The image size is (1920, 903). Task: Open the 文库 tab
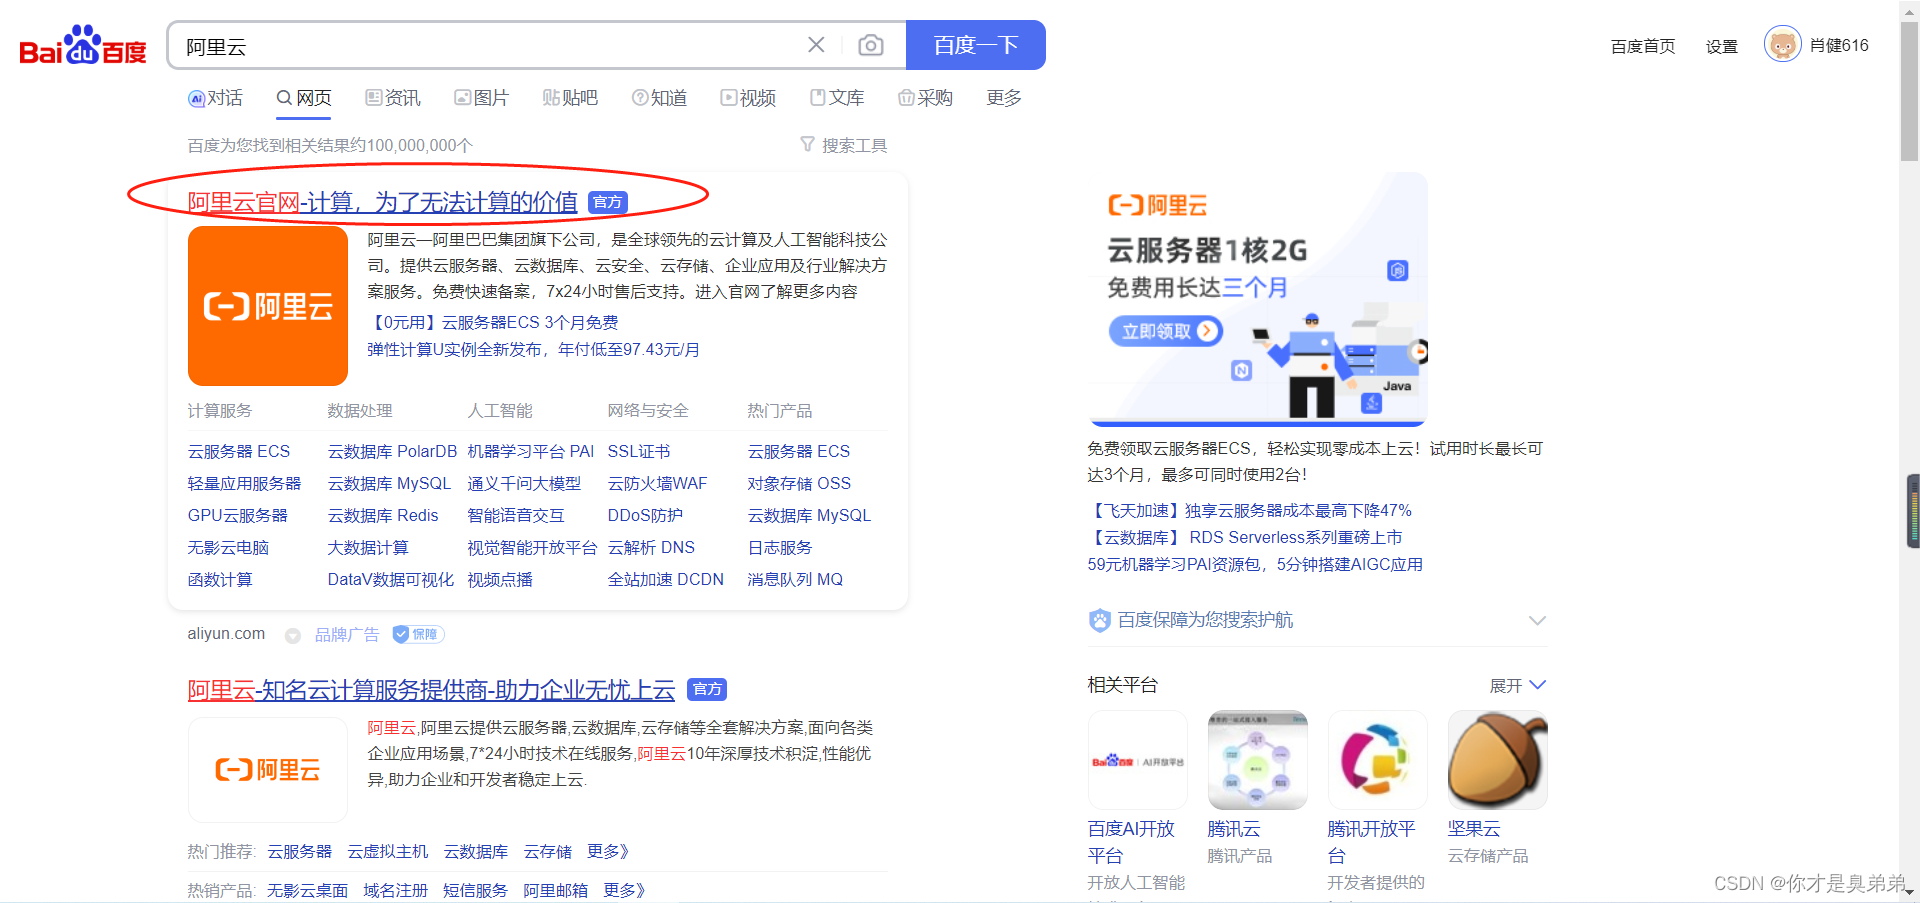(837, 98)
